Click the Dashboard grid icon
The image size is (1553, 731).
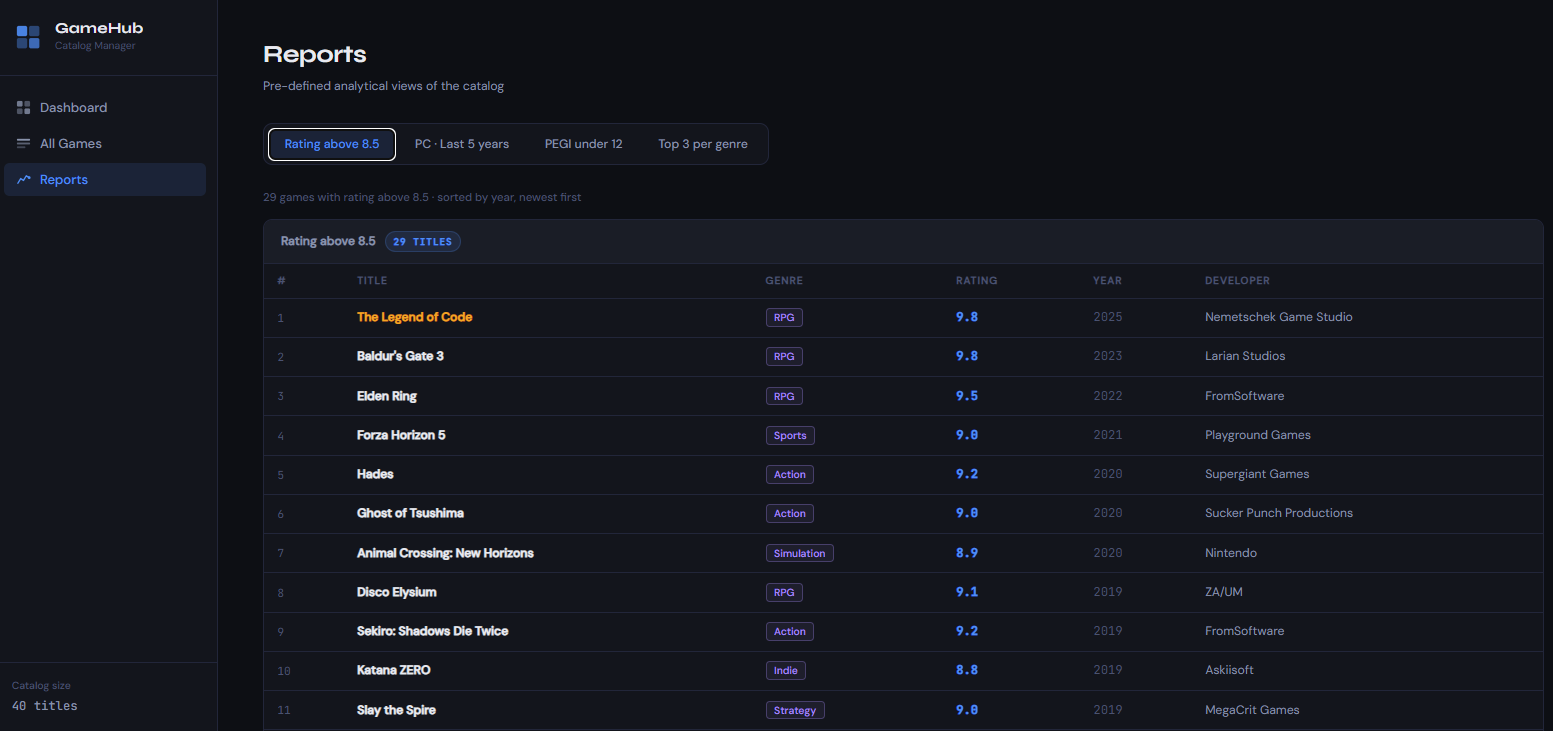pos(24,107)
